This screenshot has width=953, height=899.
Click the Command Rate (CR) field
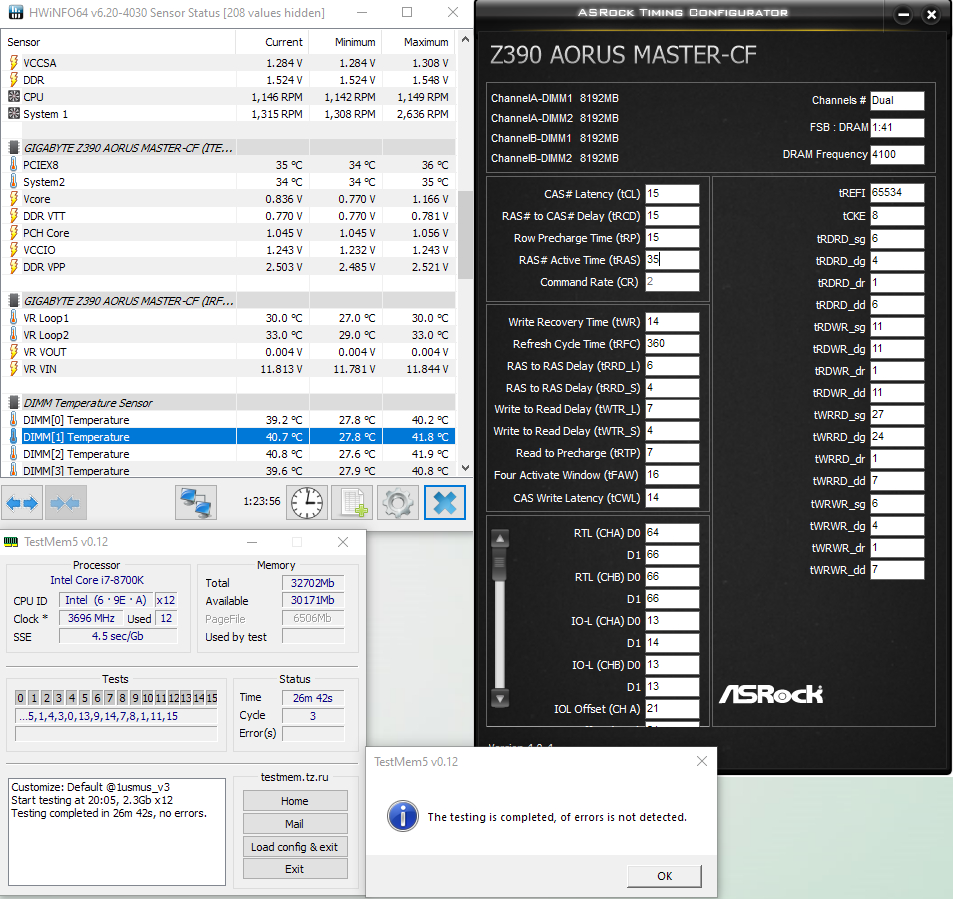[672, 281]
